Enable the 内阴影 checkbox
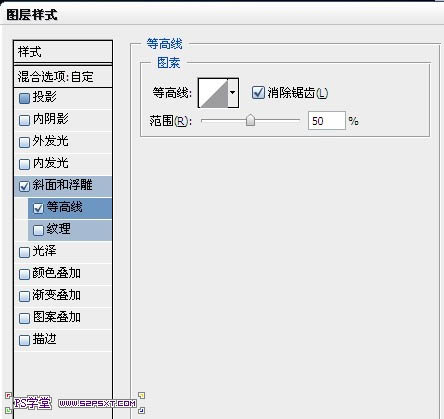This screenshot has height=419, width=444. coord(24,120)
